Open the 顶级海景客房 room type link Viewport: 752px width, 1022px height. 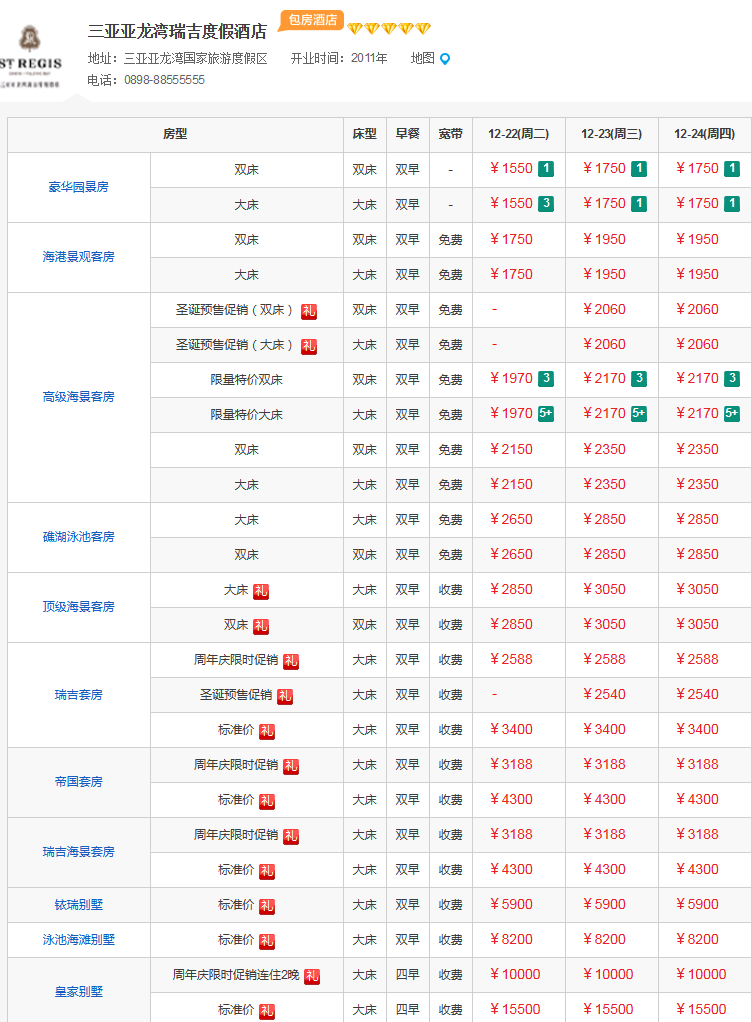(x=78, y=607)
